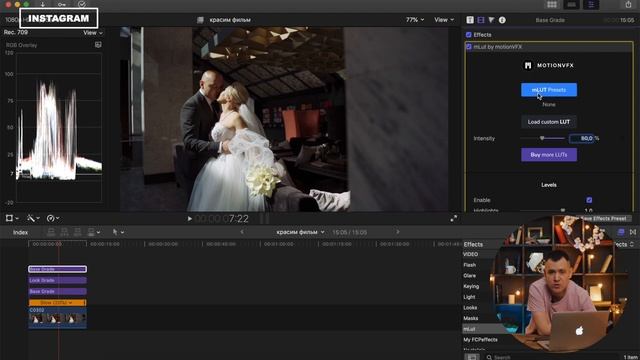This screenshot has height=360, width=640.
Task: Go back in timeline history
Action: point(242,232)
